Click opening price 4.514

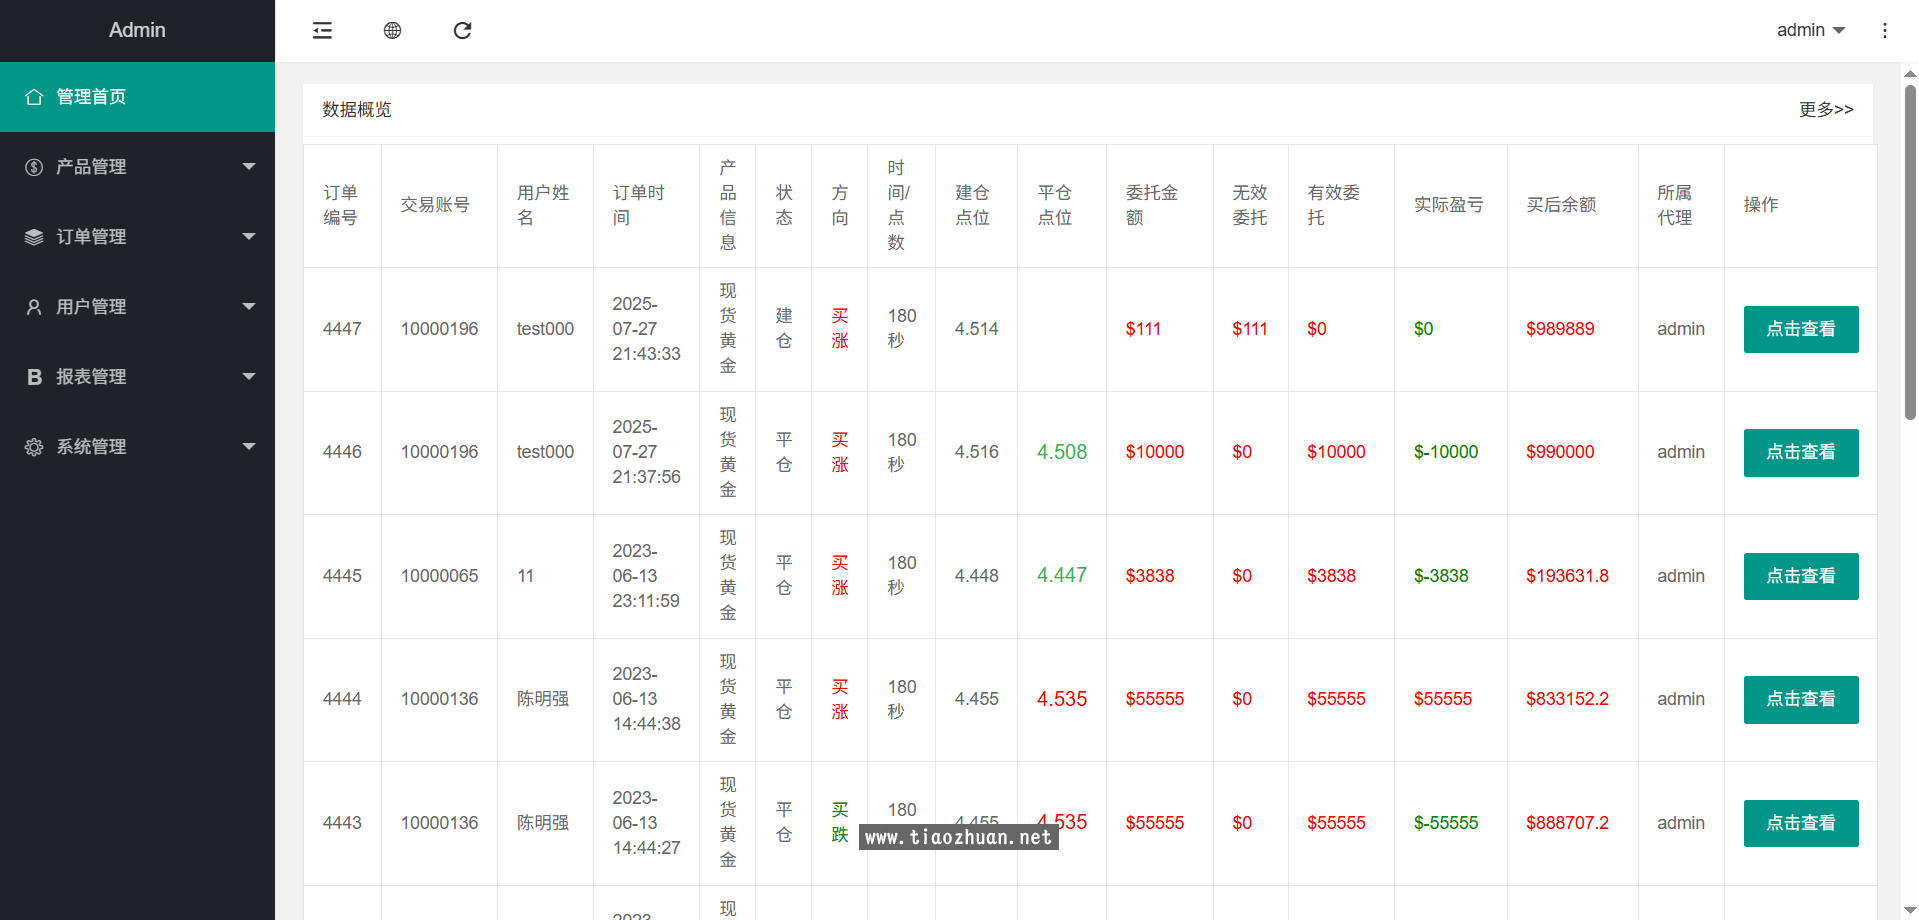tap(976, 329)
